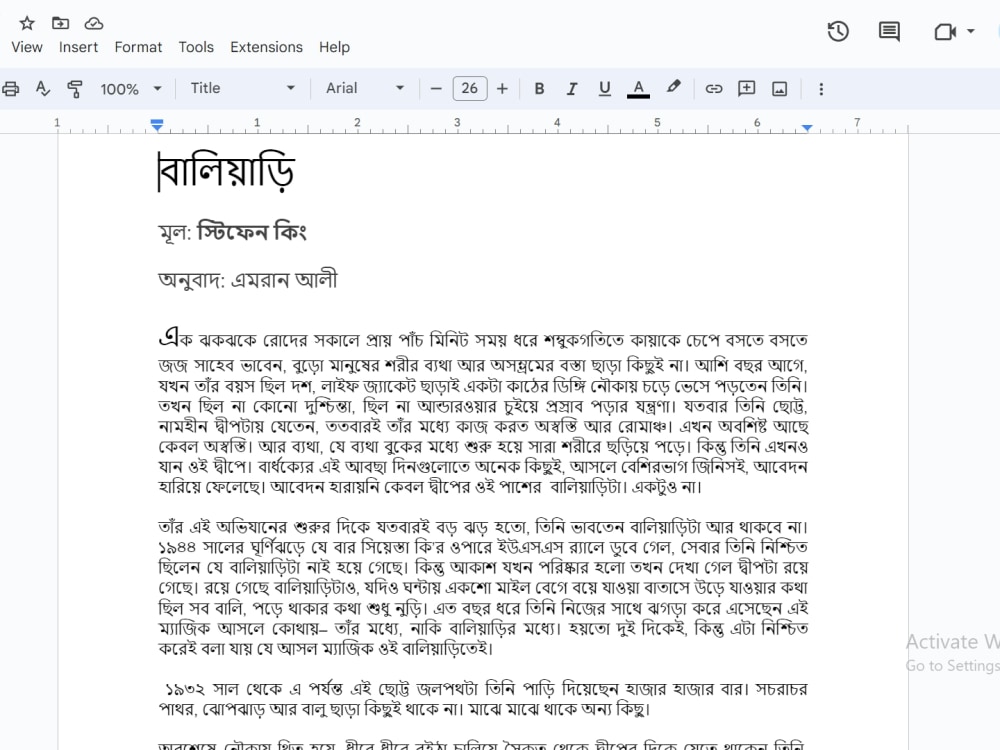Image resolution: width=1000 pixels, height=750 pixels.
Task: Open the text color picker
Action: pos(638,89)
